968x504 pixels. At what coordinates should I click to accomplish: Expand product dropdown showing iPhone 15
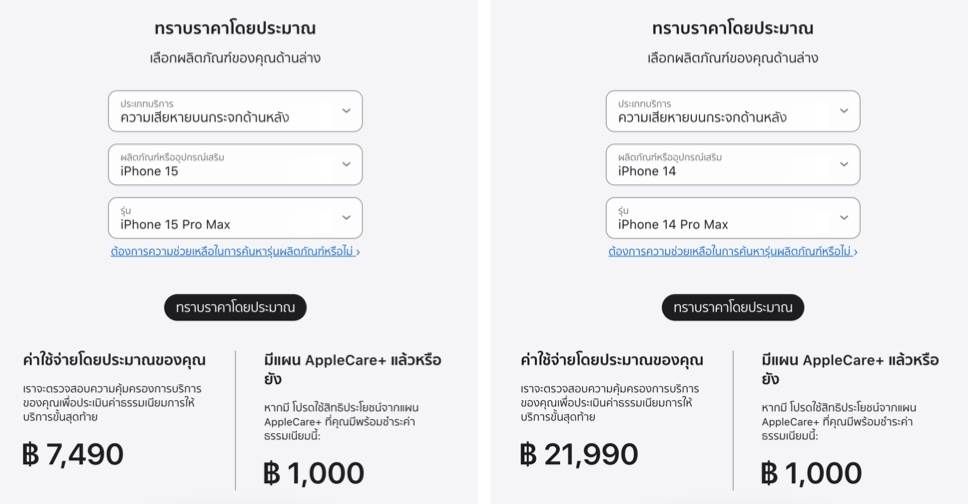pyautogui.click(x=235, y=165)
